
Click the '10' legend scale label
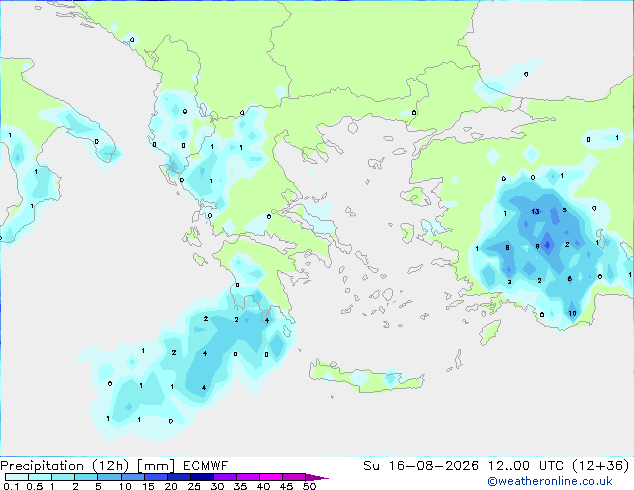click(x=125, y=486)
